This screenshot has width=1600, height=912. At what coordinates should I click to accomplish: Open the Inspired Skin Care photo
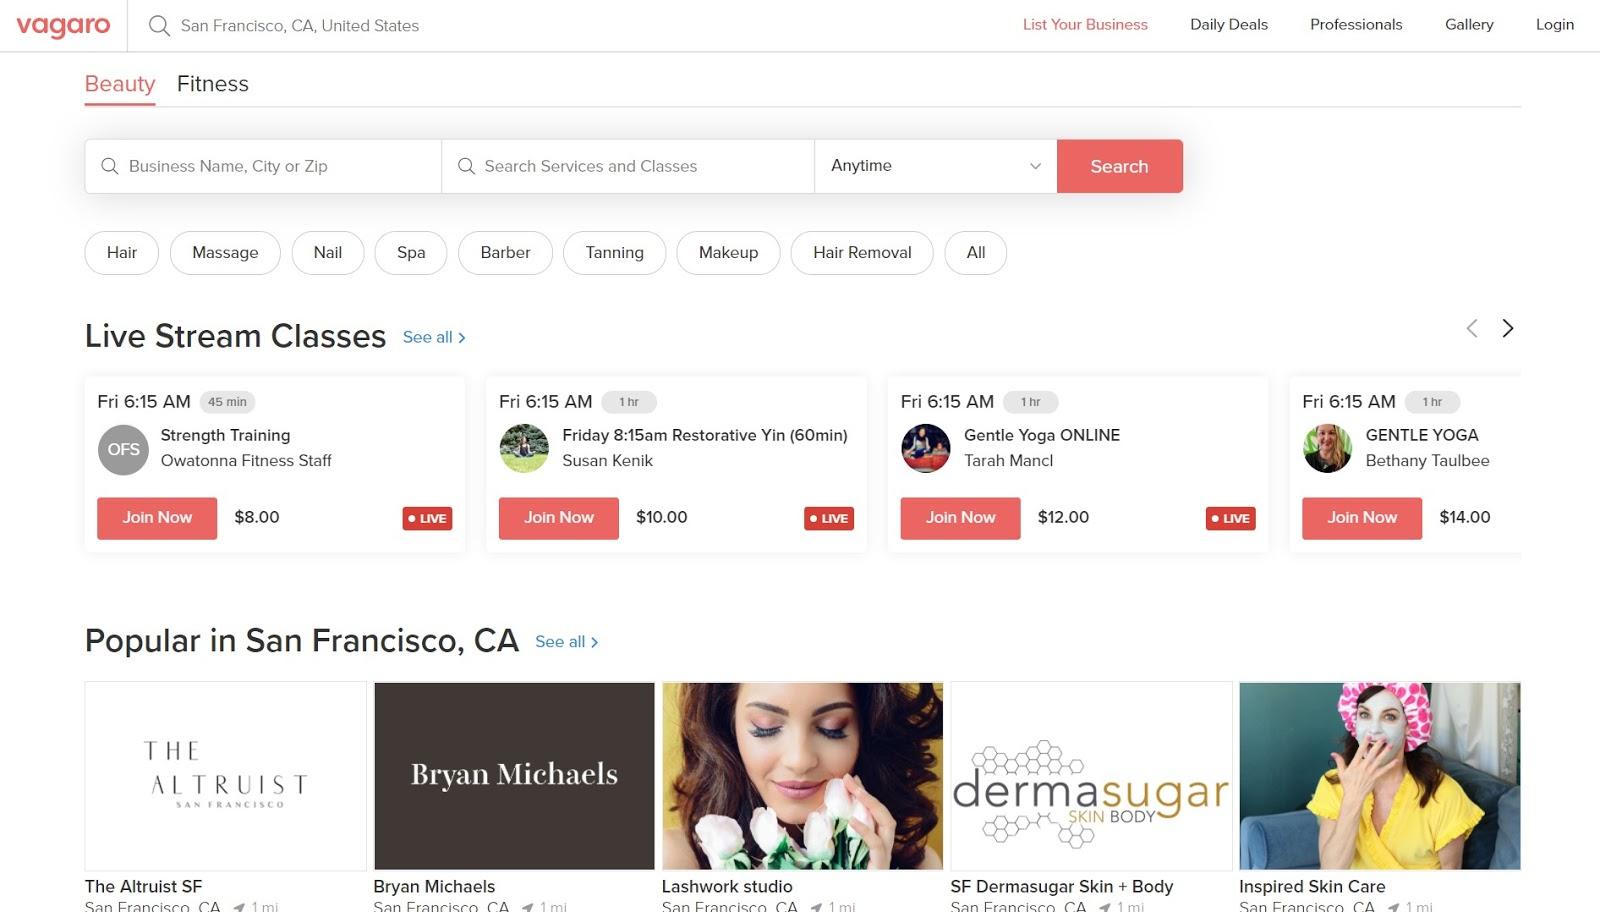pos(1380,776)
